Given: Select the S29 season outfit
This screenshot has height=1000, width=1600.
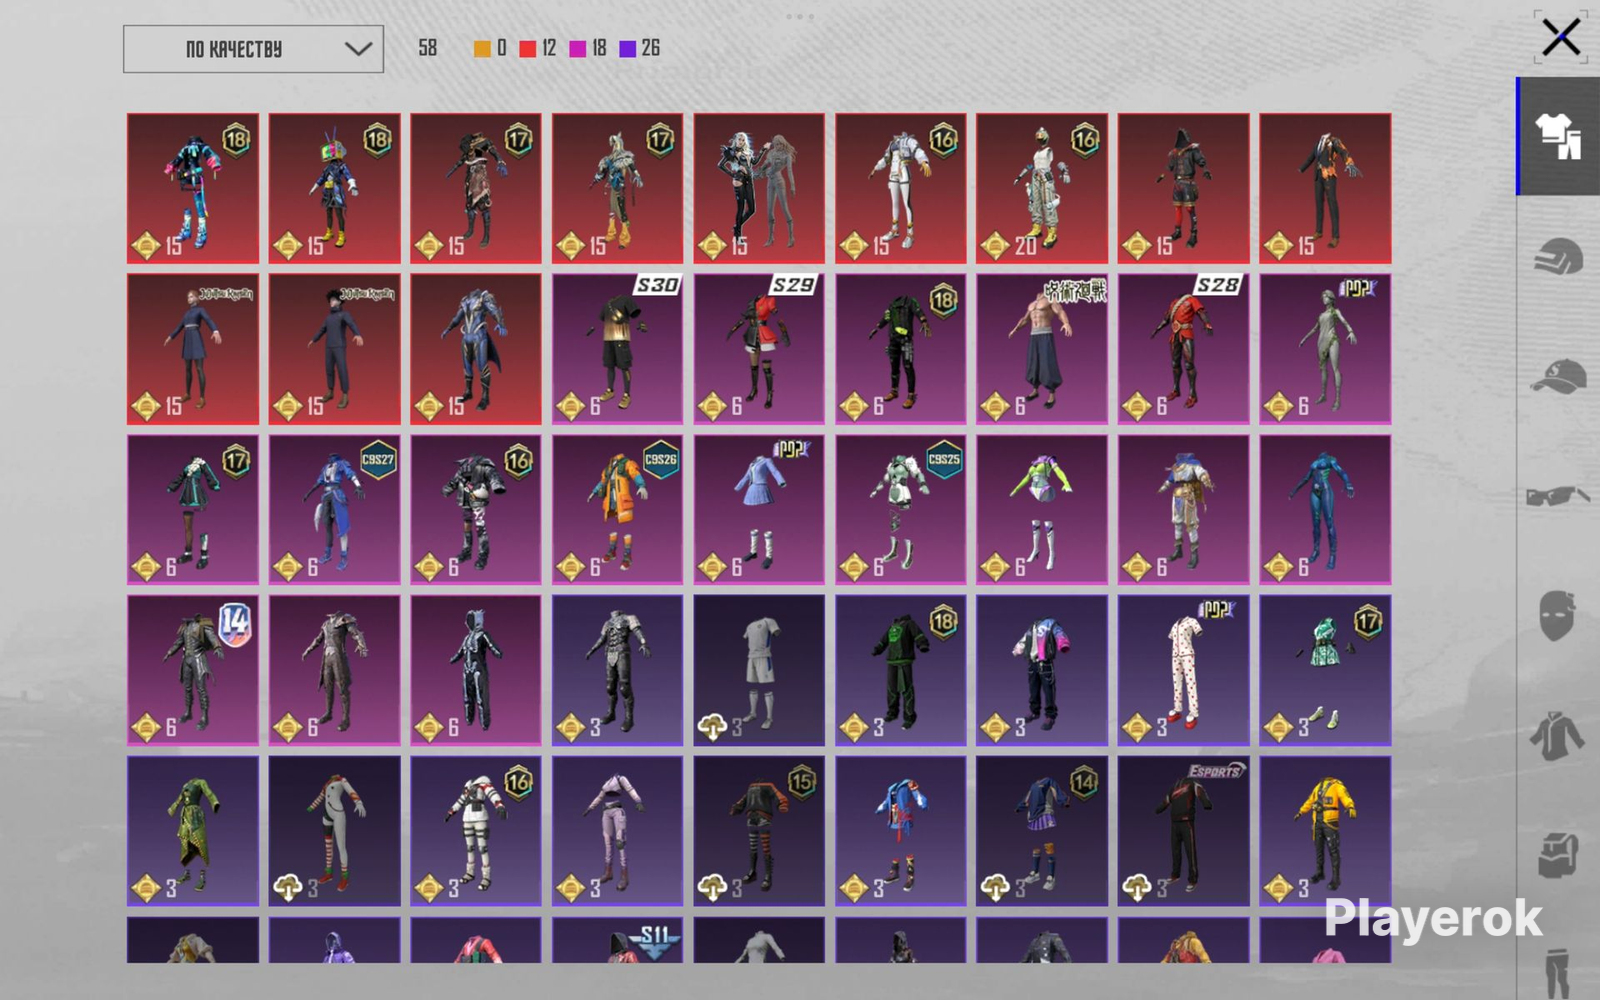Looking at the screenshot, I should click(x=759, y=349).
